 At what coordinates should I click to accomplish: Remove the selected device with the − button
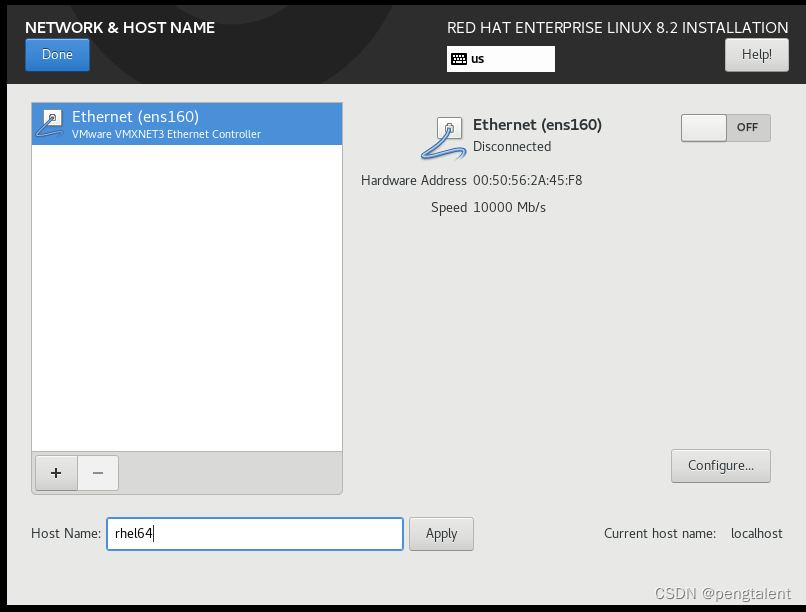97,472
